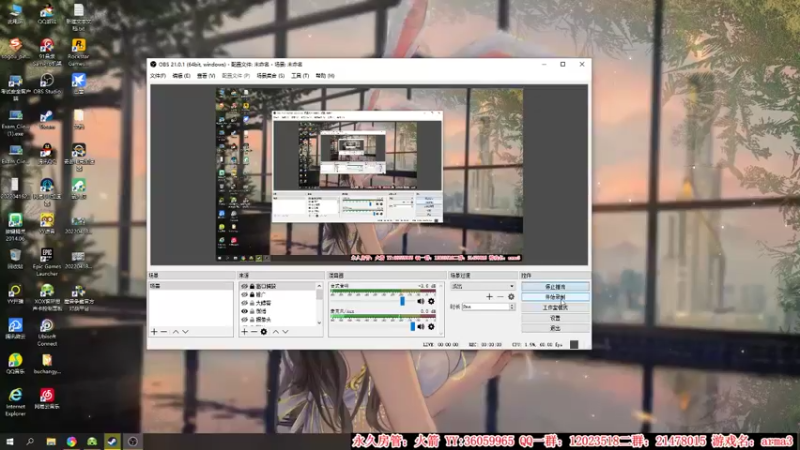The image size is (800, 450).
Task: Click sources list scrollbar up arrow
Action: point(319,286)
